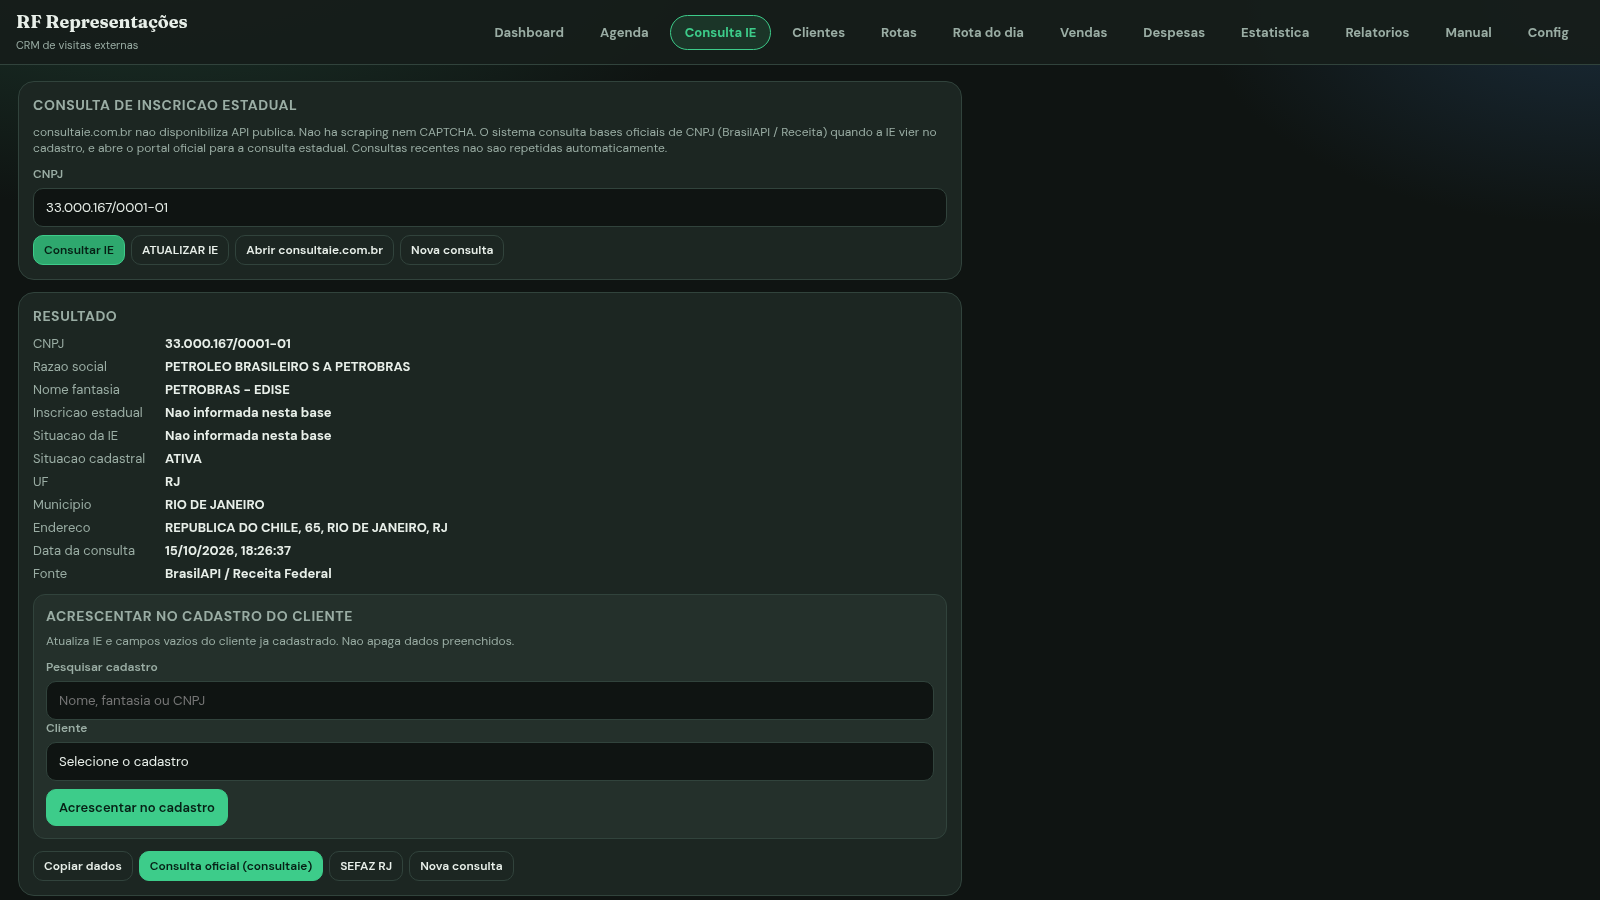1600x900 pixels.
Task: Click the ATUALIZAR IE button
Action: pyautogui.click(x=180, y=250)
